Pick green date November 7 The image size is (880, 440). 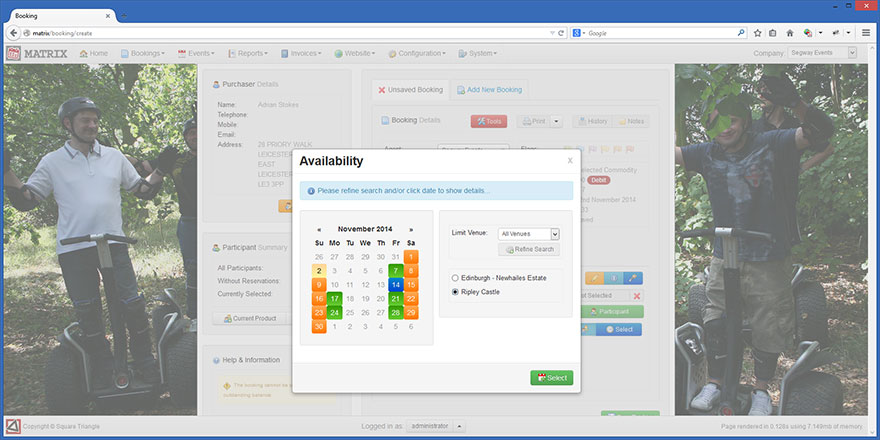396,271
